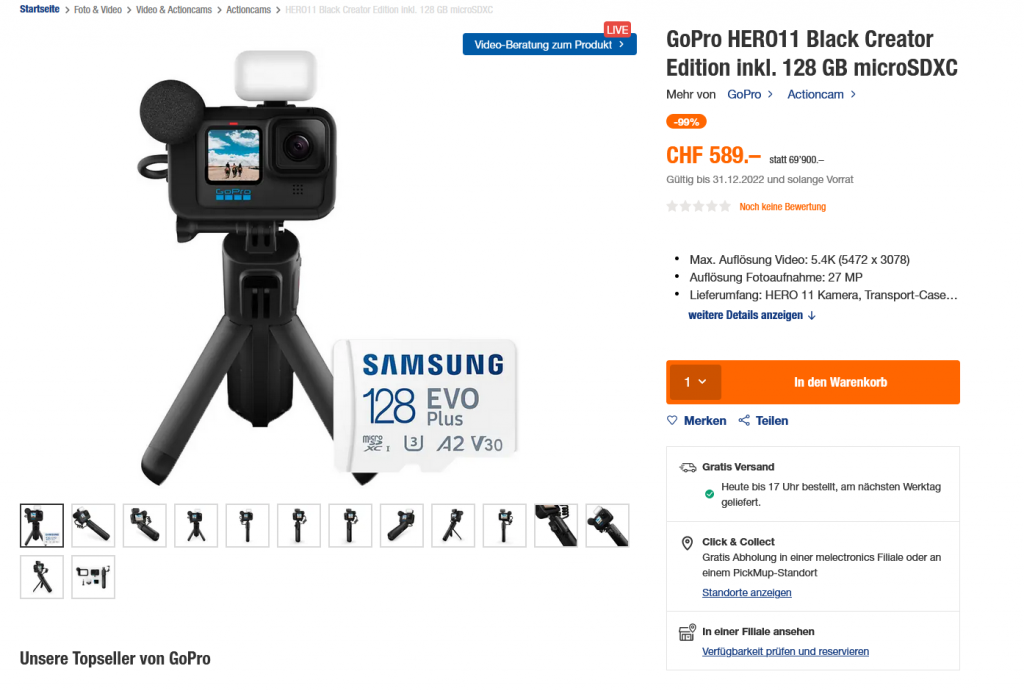
Task: Go to Startseite in the breadcrumb
Action: tap(39, 9)
